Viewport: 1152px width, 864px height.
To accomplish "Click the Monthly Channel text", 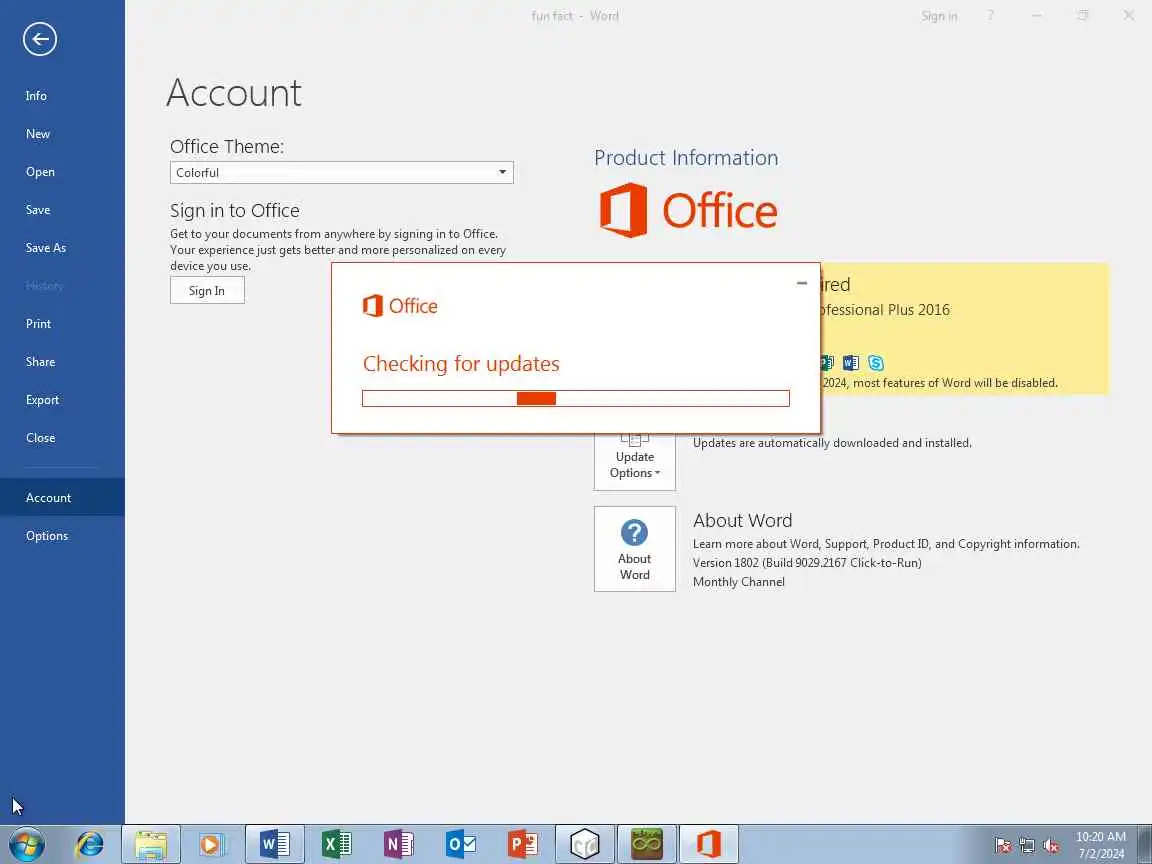I will tap(738, 582).
